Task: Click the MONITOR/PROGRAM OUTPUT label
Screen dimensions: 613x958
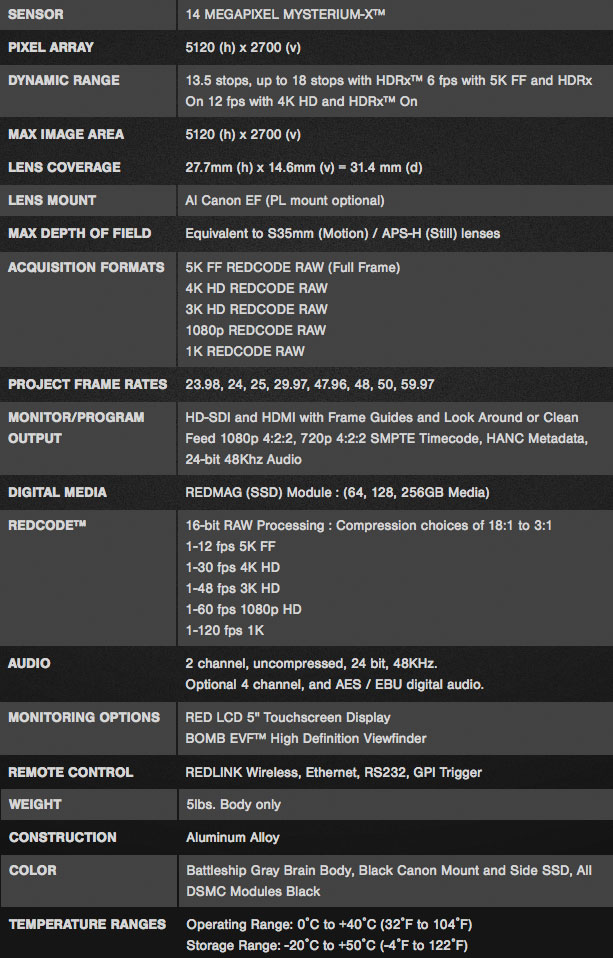Action: pyautogui.click(x=76, y=428)
